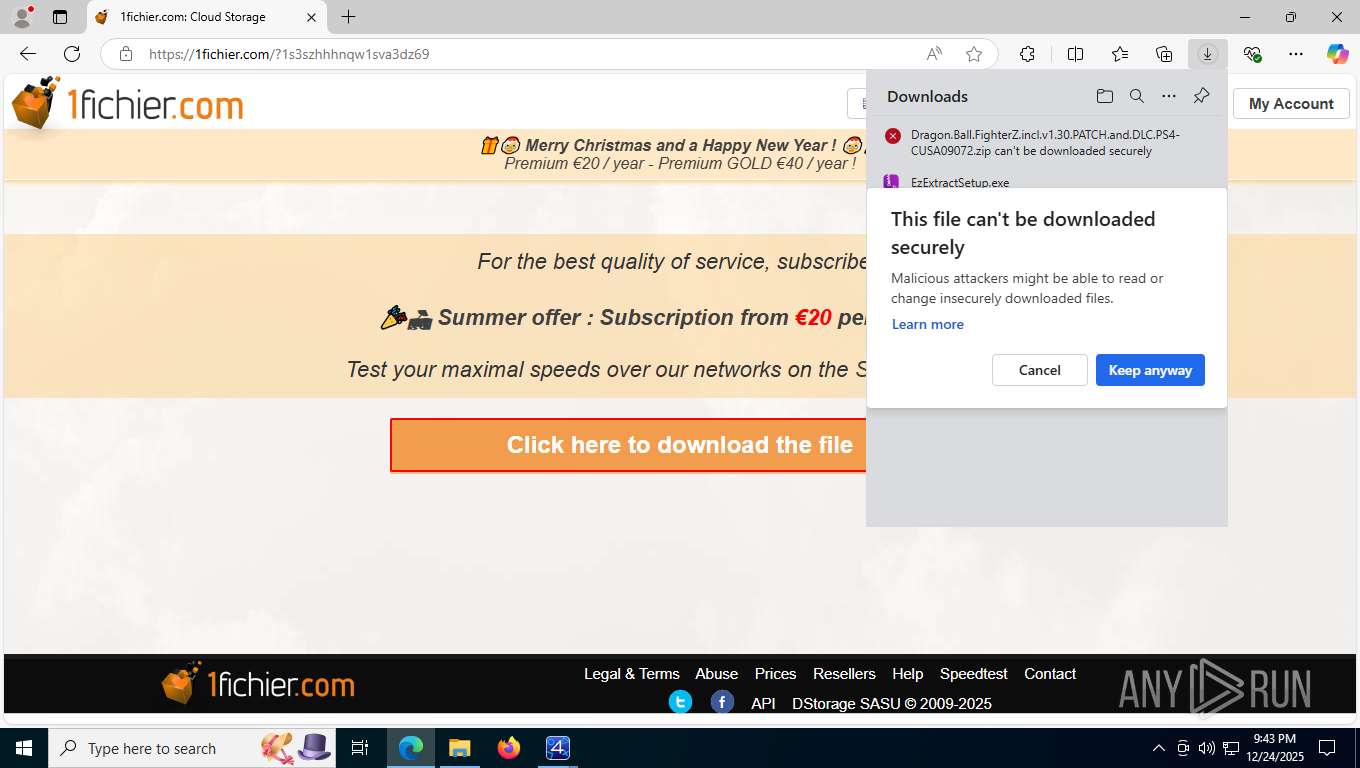Open File Explorer from taskbar
Image resolution: width=1360 pixels, height=768 pixels.
coord(459,748)
